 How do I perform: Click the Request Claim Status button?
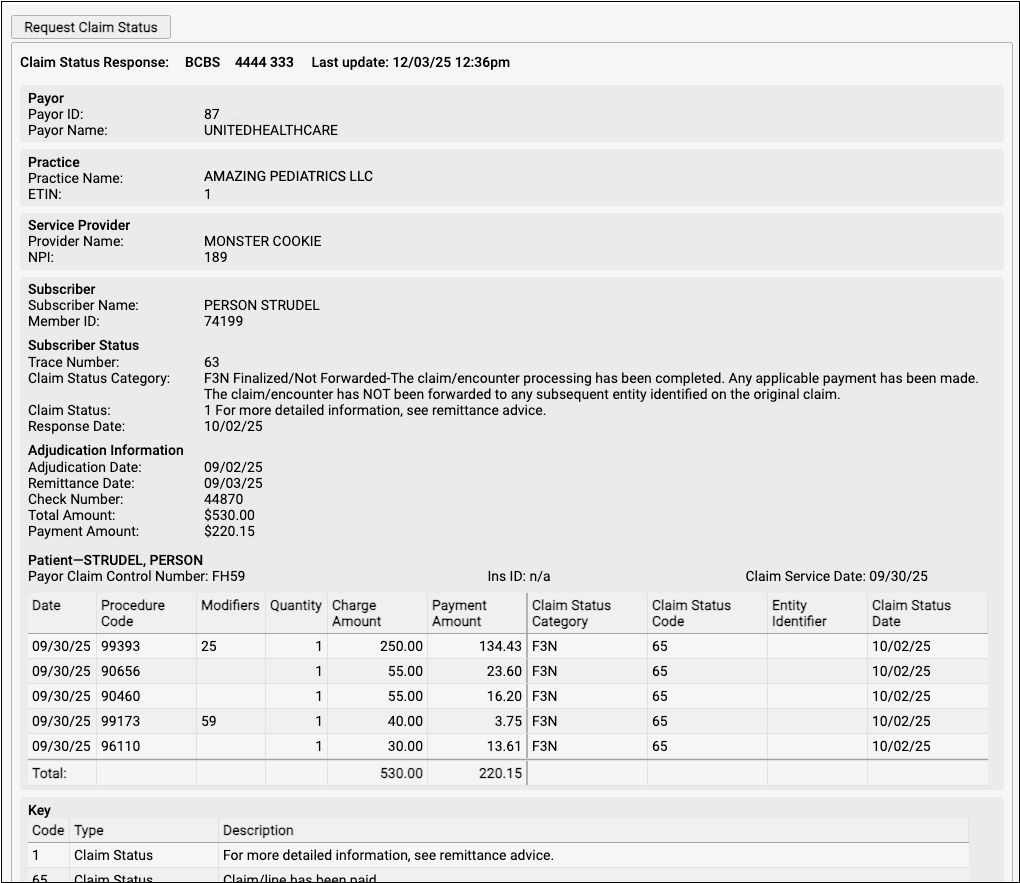coord(91,27)
